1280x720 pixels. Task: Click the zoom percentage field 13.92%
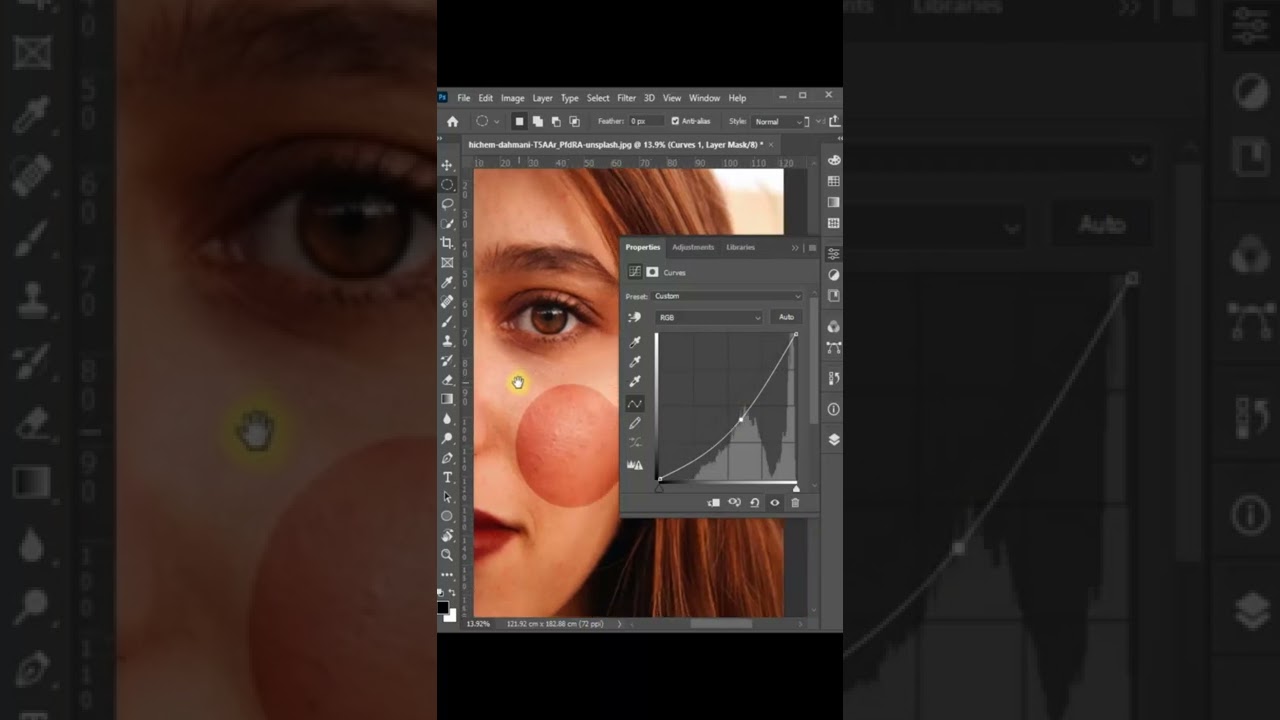[479, 624]
